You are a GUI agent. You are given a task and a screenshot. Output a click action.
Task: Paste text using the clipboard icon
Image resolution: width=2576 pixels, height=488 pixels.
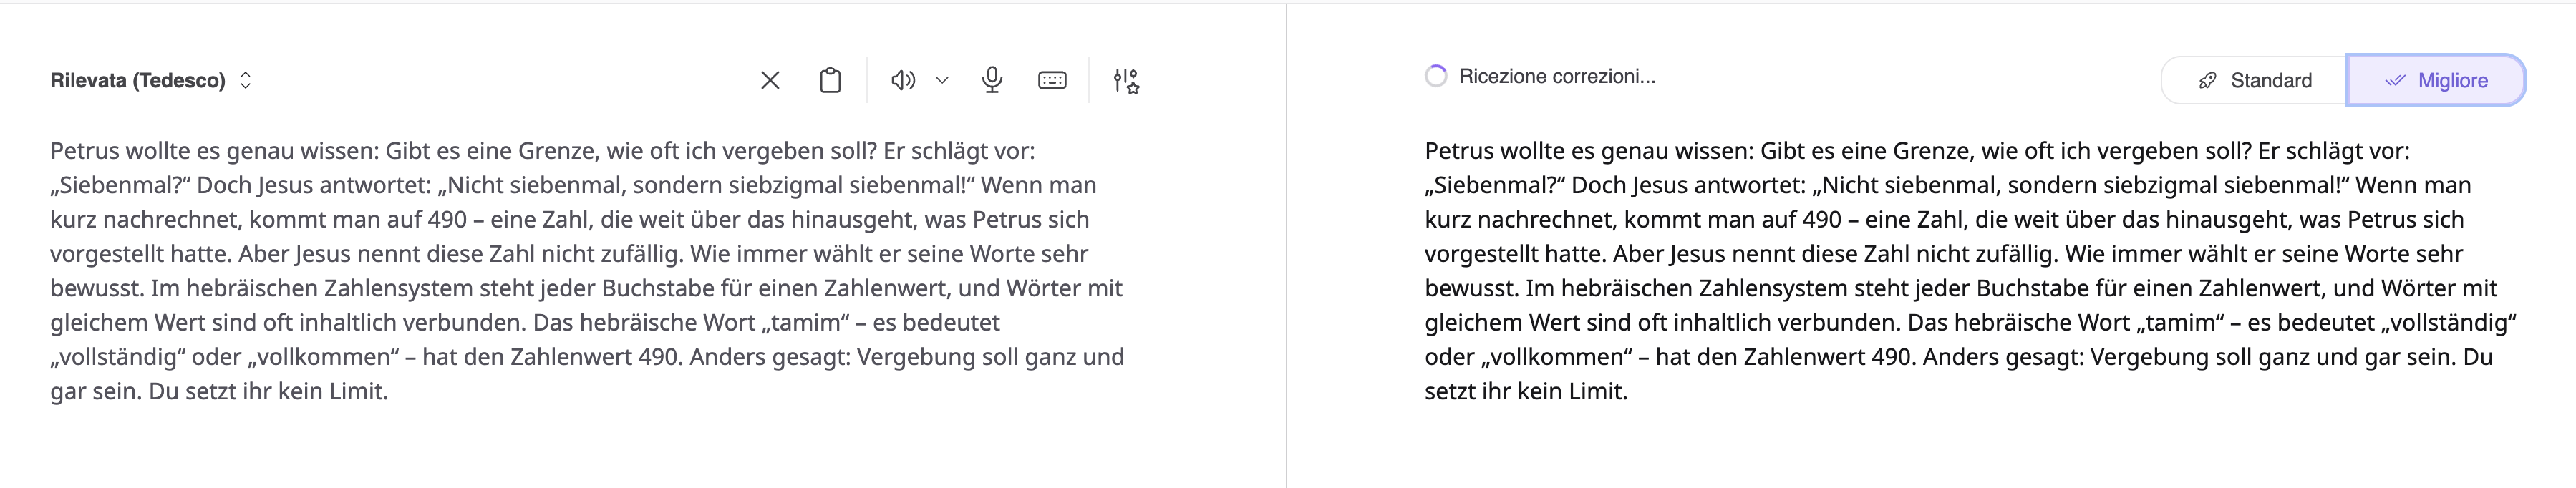pos(830,80)
